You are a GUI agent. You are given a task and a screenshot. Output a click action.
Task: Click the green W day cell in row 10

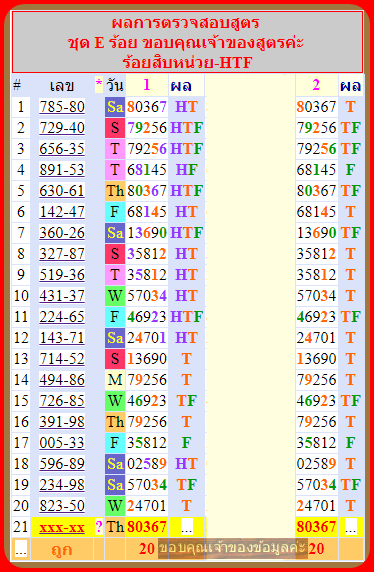(115, 296)
